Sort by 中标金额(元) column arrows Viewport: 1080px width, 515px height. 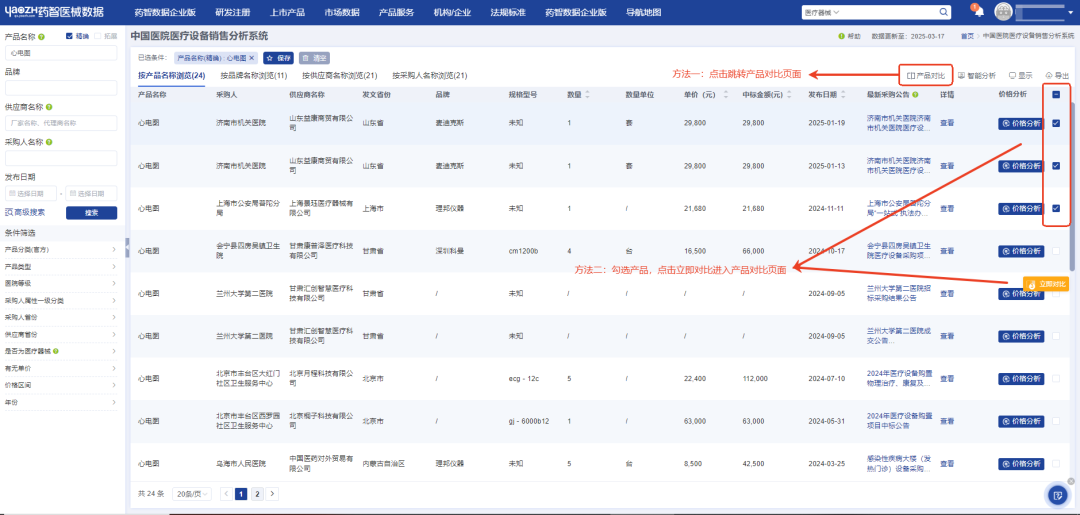point(789,94)
